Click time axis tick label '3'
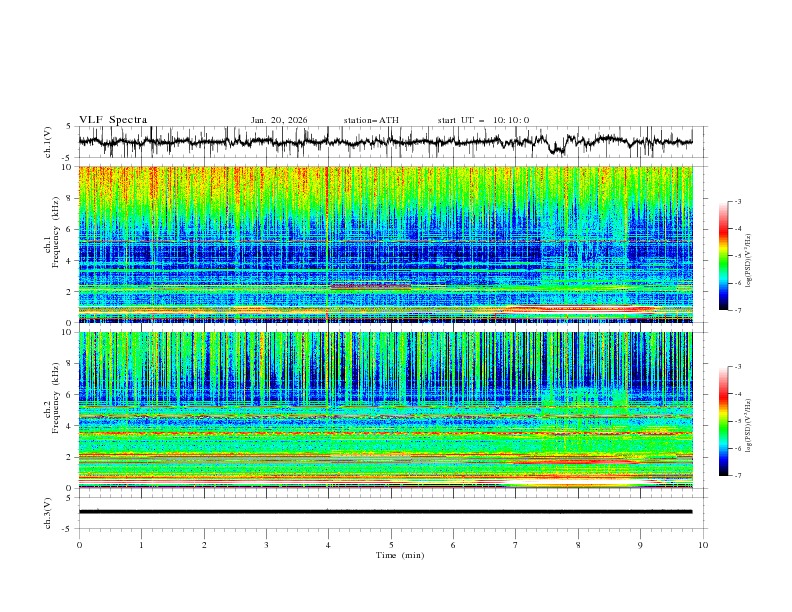792x612 pixels. (x=266, y=545)
